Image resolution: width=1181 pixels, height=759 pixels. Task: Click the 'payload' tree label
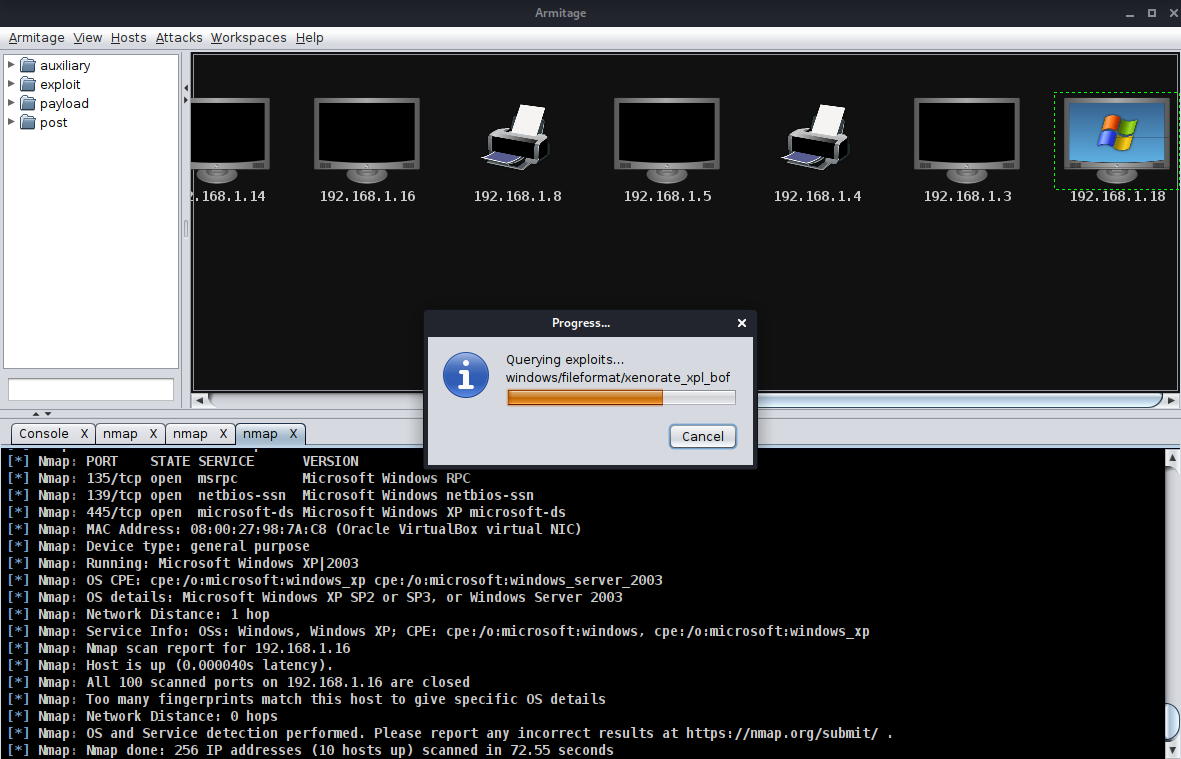64,103
